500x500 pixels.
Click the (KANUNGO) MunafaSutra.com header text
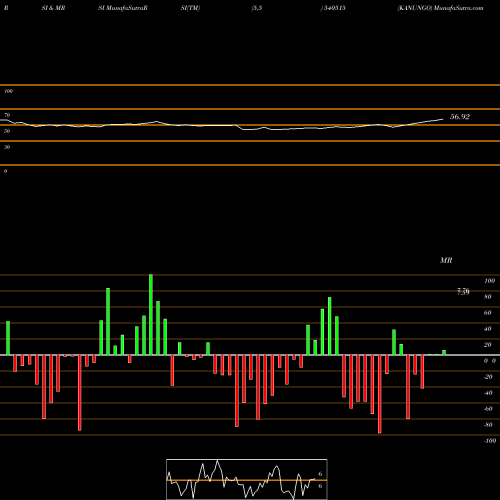(440, 8)
